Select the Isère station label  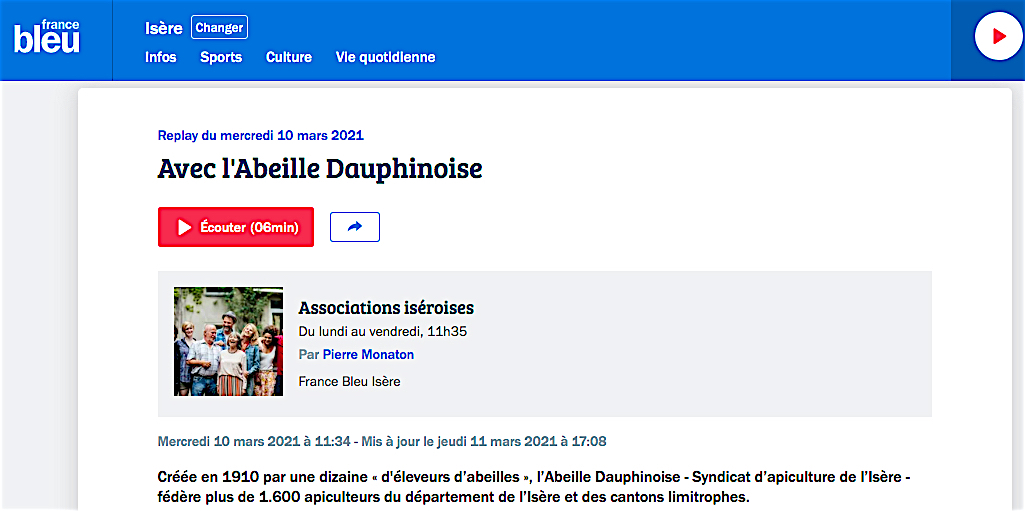click(x=163, y=29)
